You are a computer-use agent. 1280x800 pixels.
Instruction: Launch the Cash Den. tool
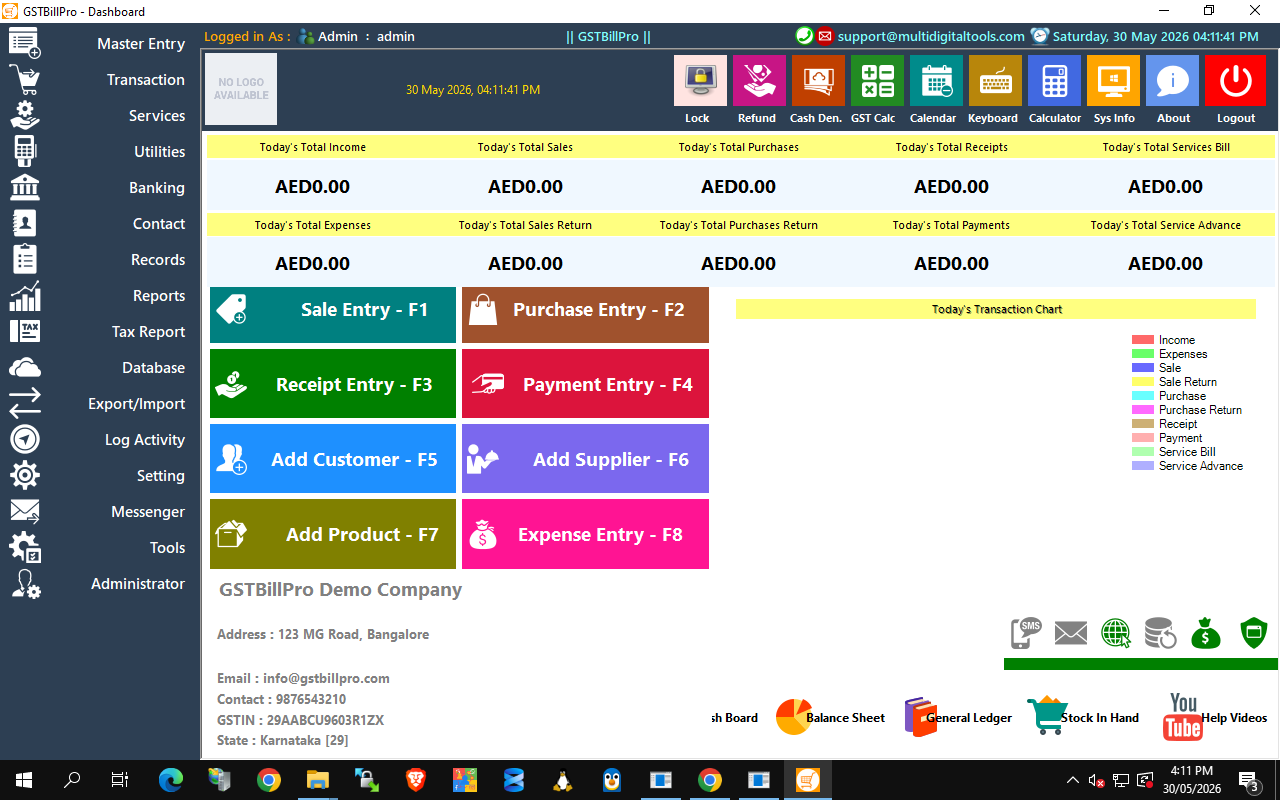pos(818,81)
